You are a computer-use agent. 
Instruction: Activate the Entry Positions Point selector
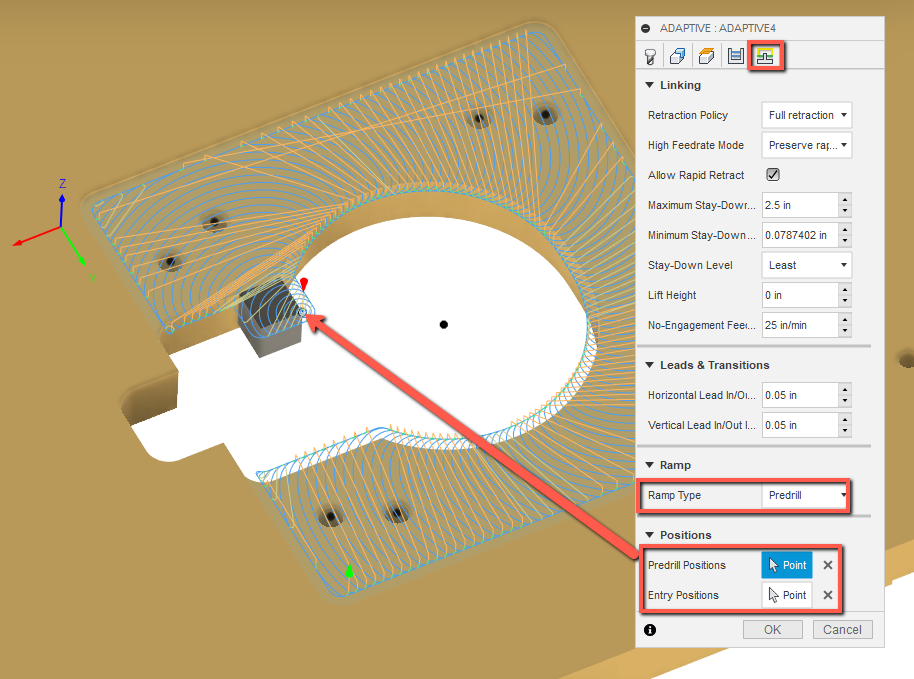tap(787, 595)
